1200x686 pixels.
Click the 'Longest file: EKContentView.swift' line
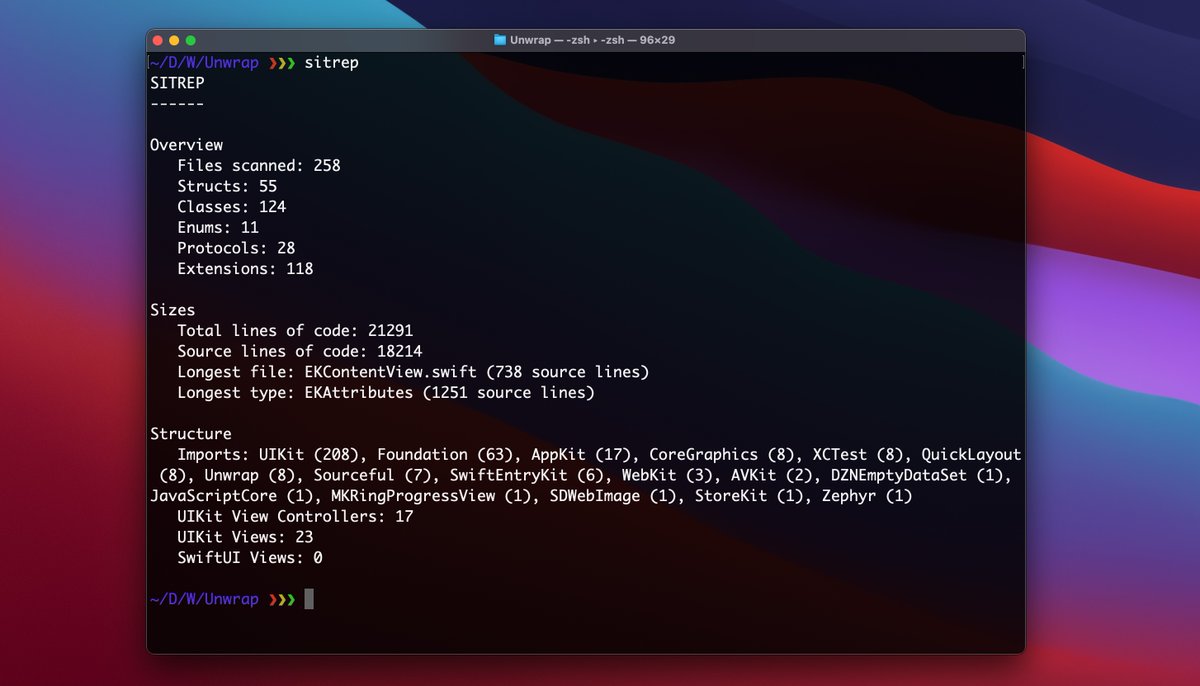coord(413,372)
